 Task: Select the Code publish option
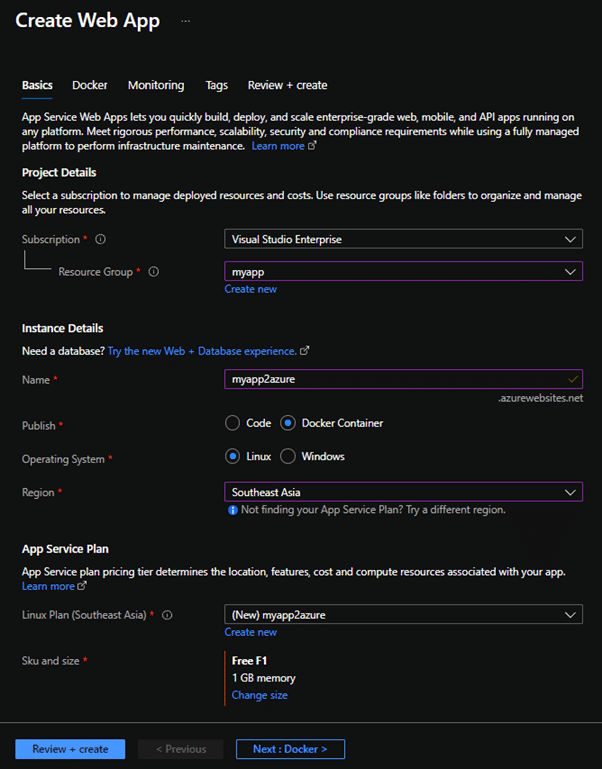click(x=233, y=423)
